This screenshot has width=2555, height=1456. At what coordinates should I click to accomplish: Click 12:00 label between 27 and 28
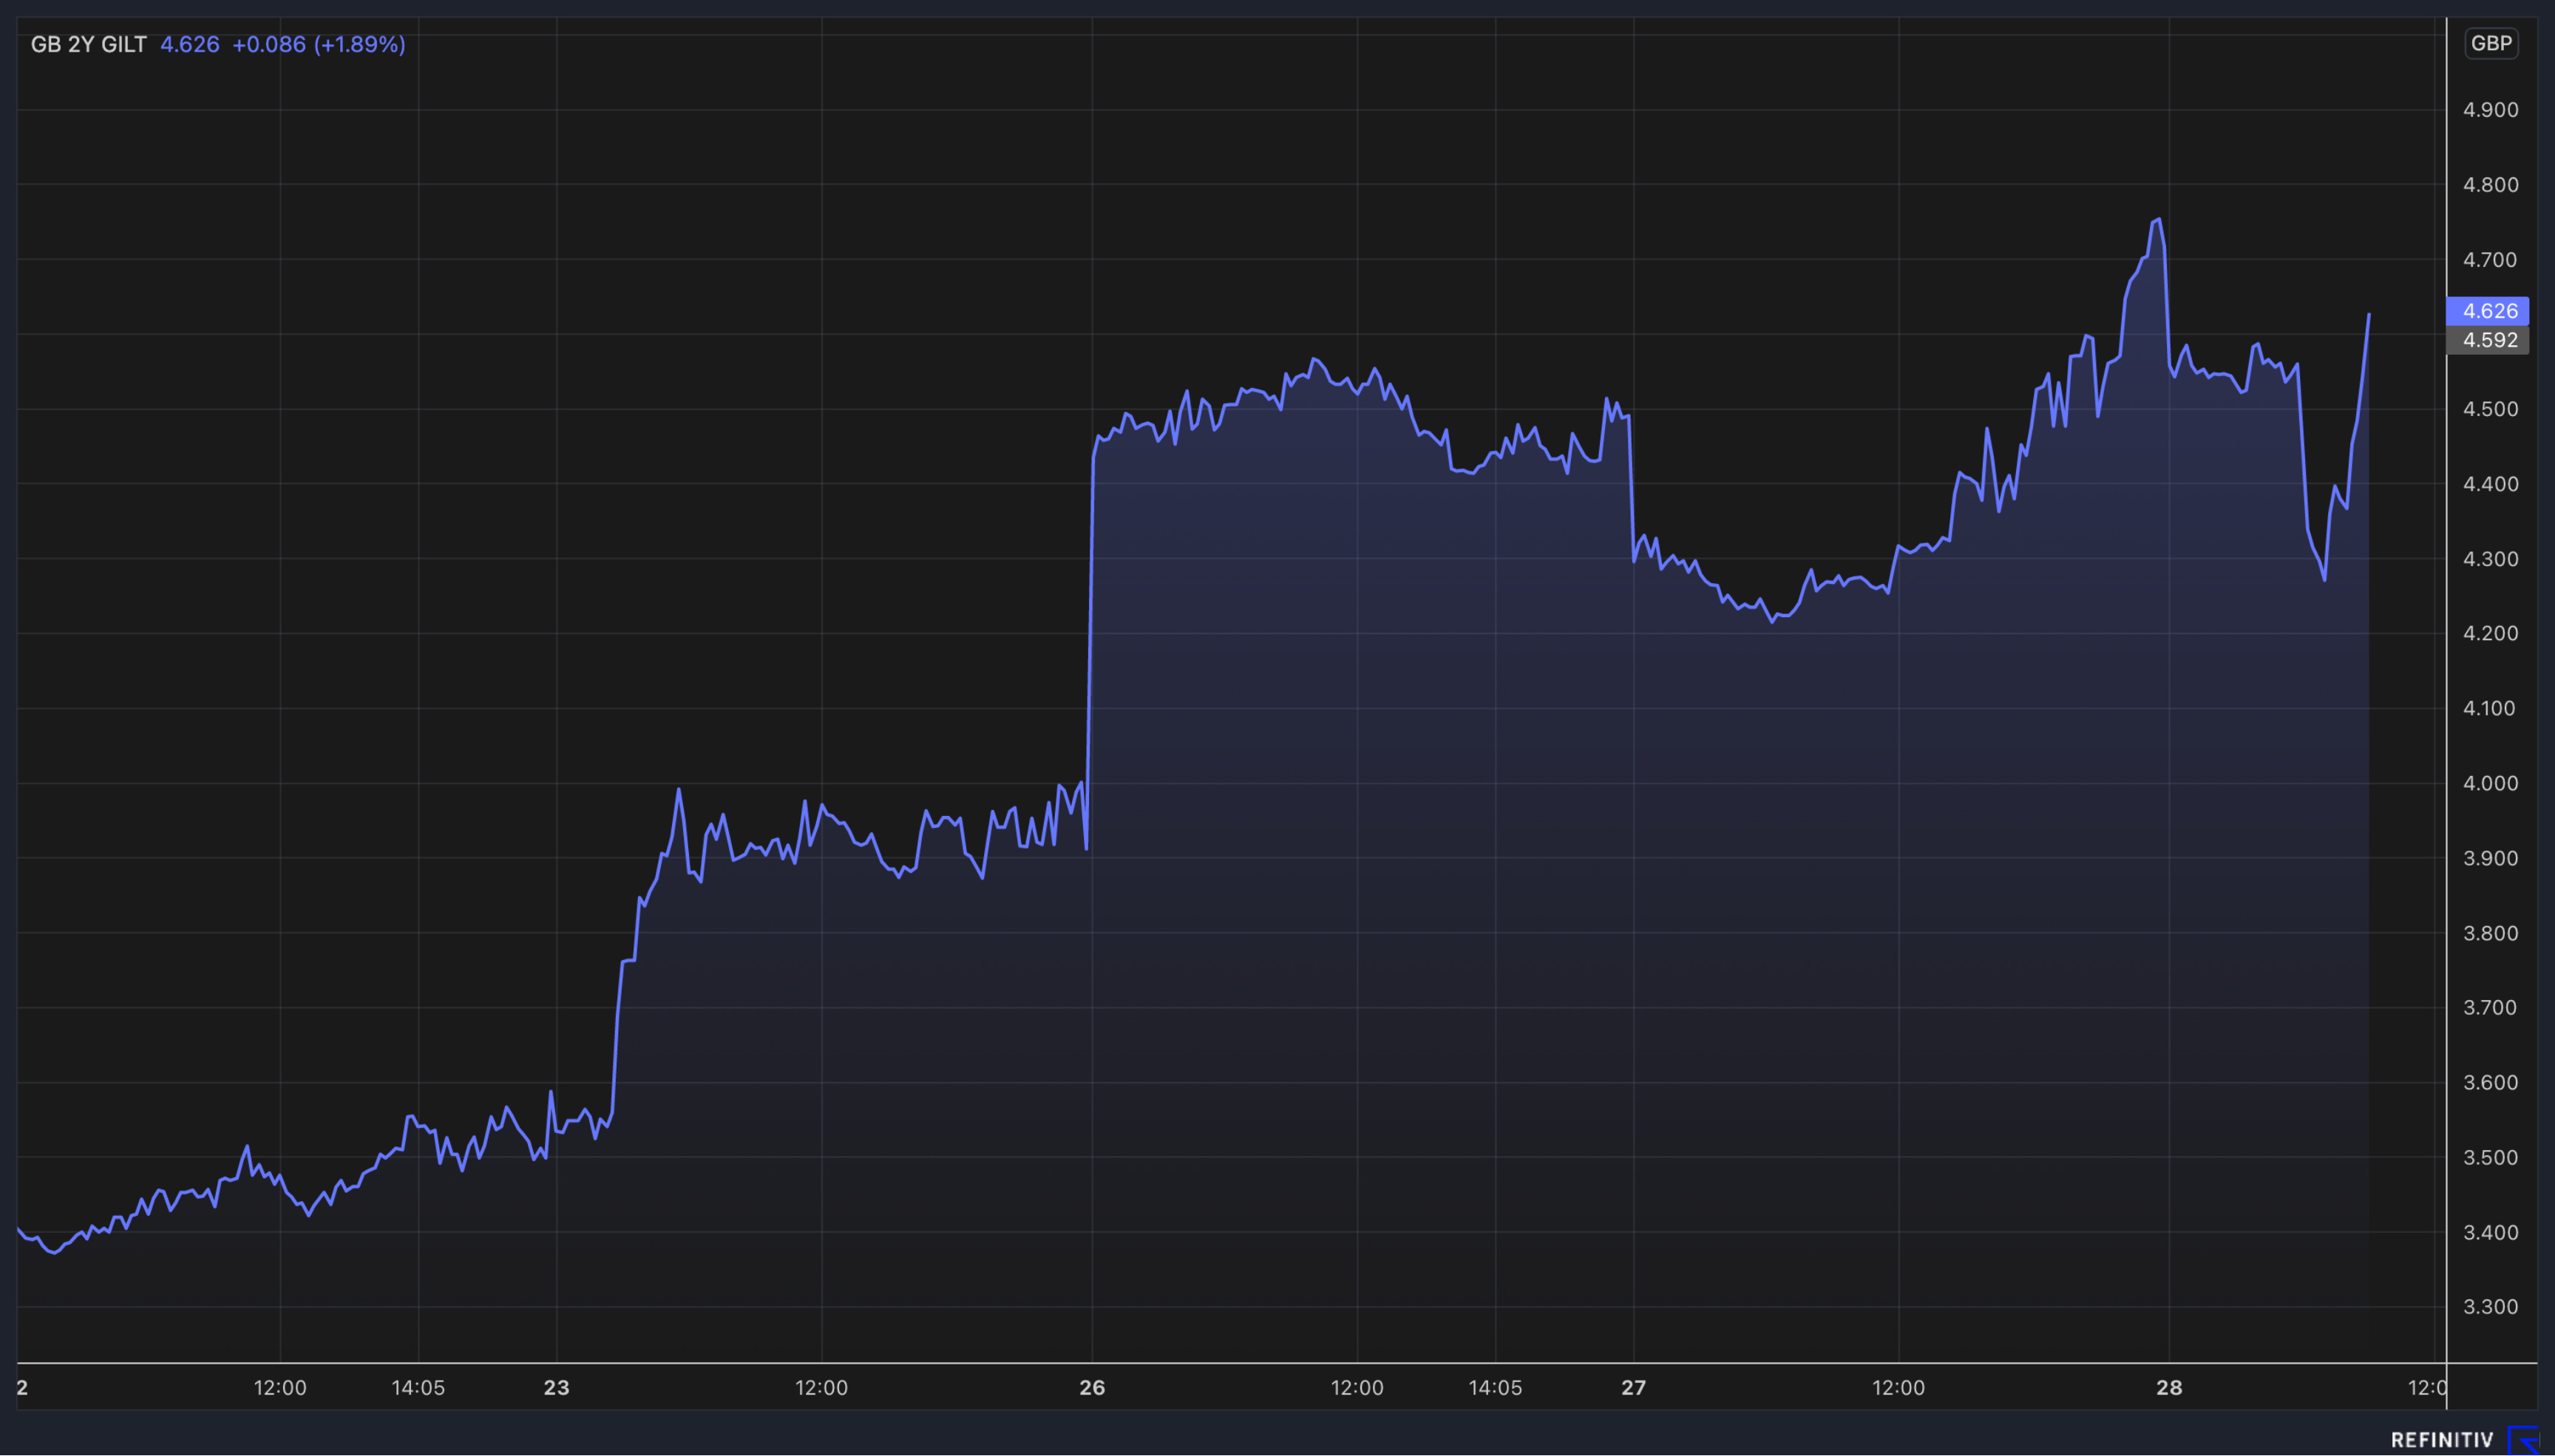point(1898,1388)
